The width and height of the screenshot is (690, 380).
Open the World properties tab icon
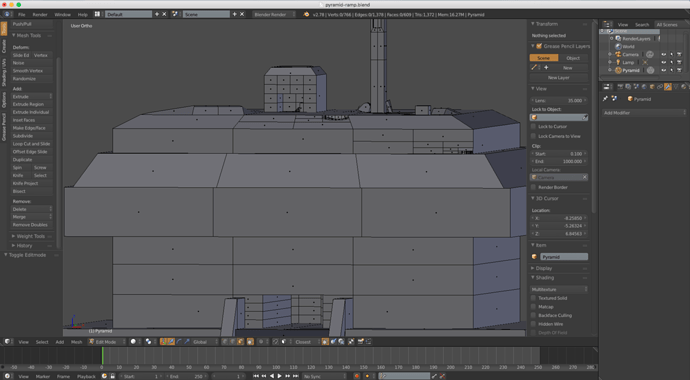pyautogui.click(x=644, y=87)
